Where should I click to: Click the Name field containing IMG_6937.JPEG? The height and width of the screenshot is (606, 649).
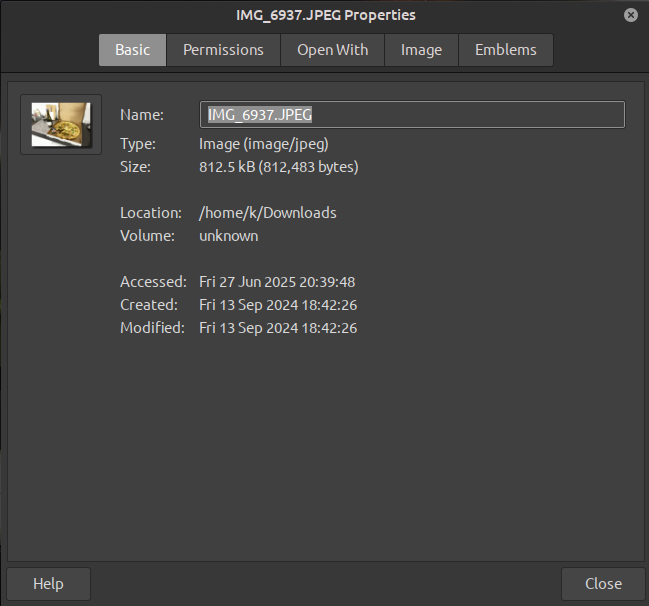pos(412,115)
